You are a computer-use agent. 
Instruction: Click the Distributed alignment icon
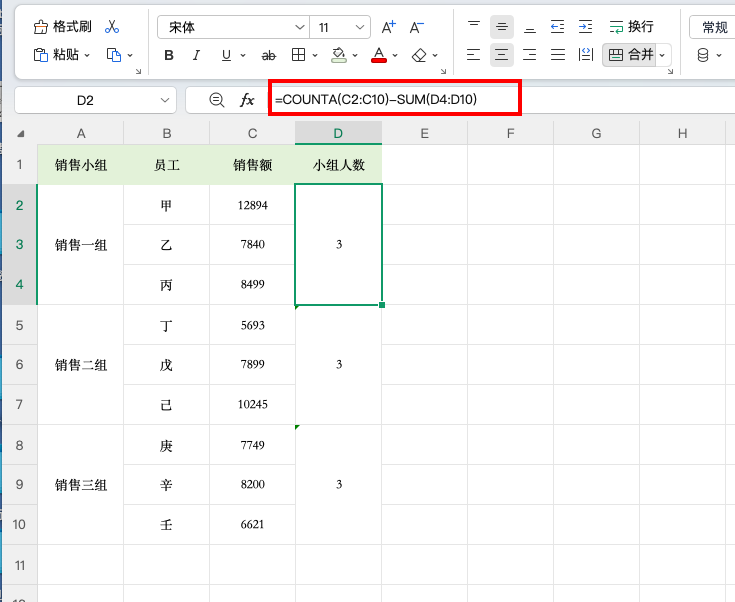pos(585,55)
